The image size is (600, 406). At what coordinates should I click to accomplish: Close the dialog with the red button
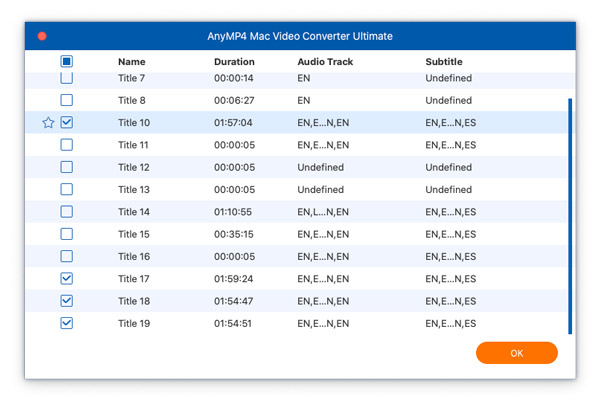pyautogui.click(x=42, y=36)
